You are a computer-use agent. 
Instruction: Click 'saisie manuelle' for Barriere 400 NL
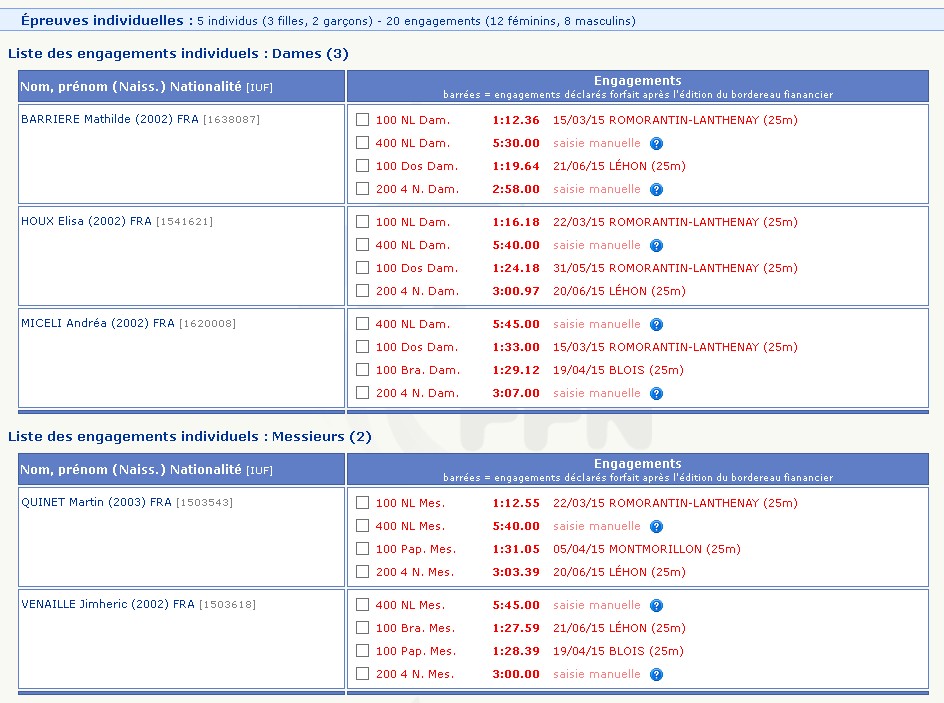(x=597, y=143)
